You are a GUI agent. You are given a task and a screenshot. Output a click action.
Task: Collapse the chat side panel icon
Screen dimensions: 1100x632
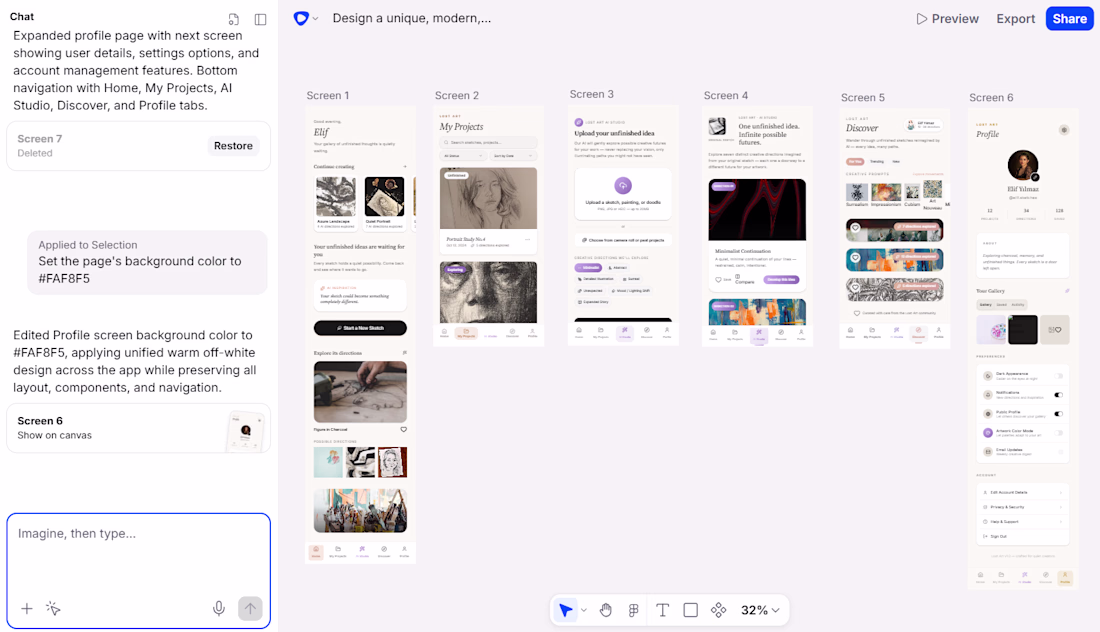(260, 19)
